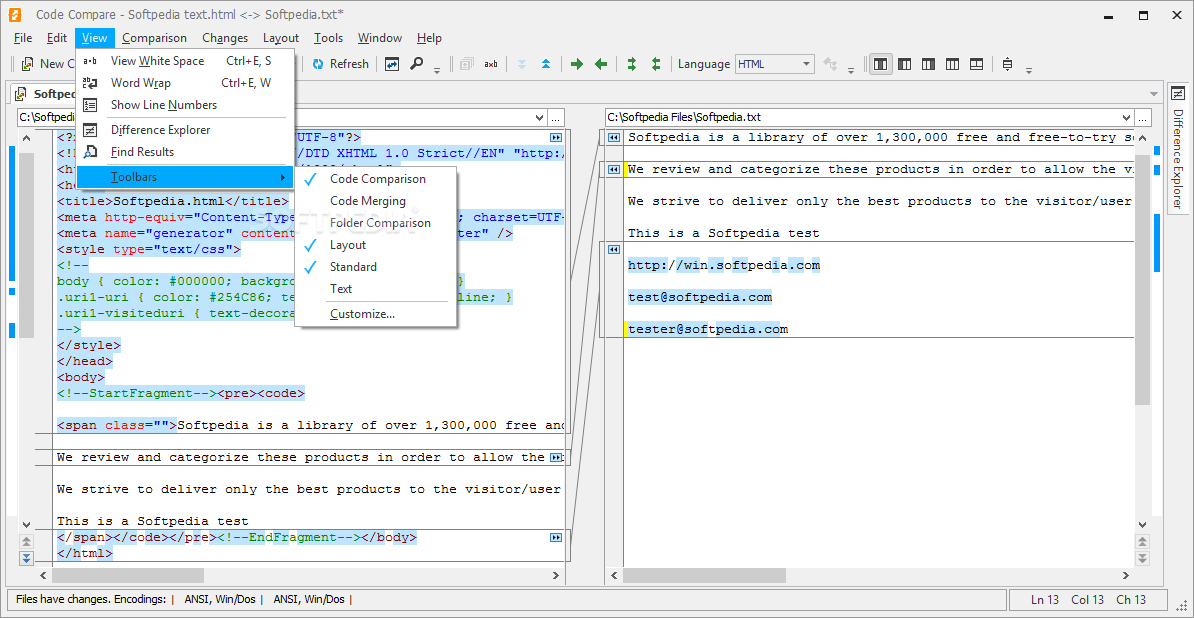Uncheck the Code Comparison toolbar
The width and height of the screenshot is (1194, 618).
[x=376, y=179]
